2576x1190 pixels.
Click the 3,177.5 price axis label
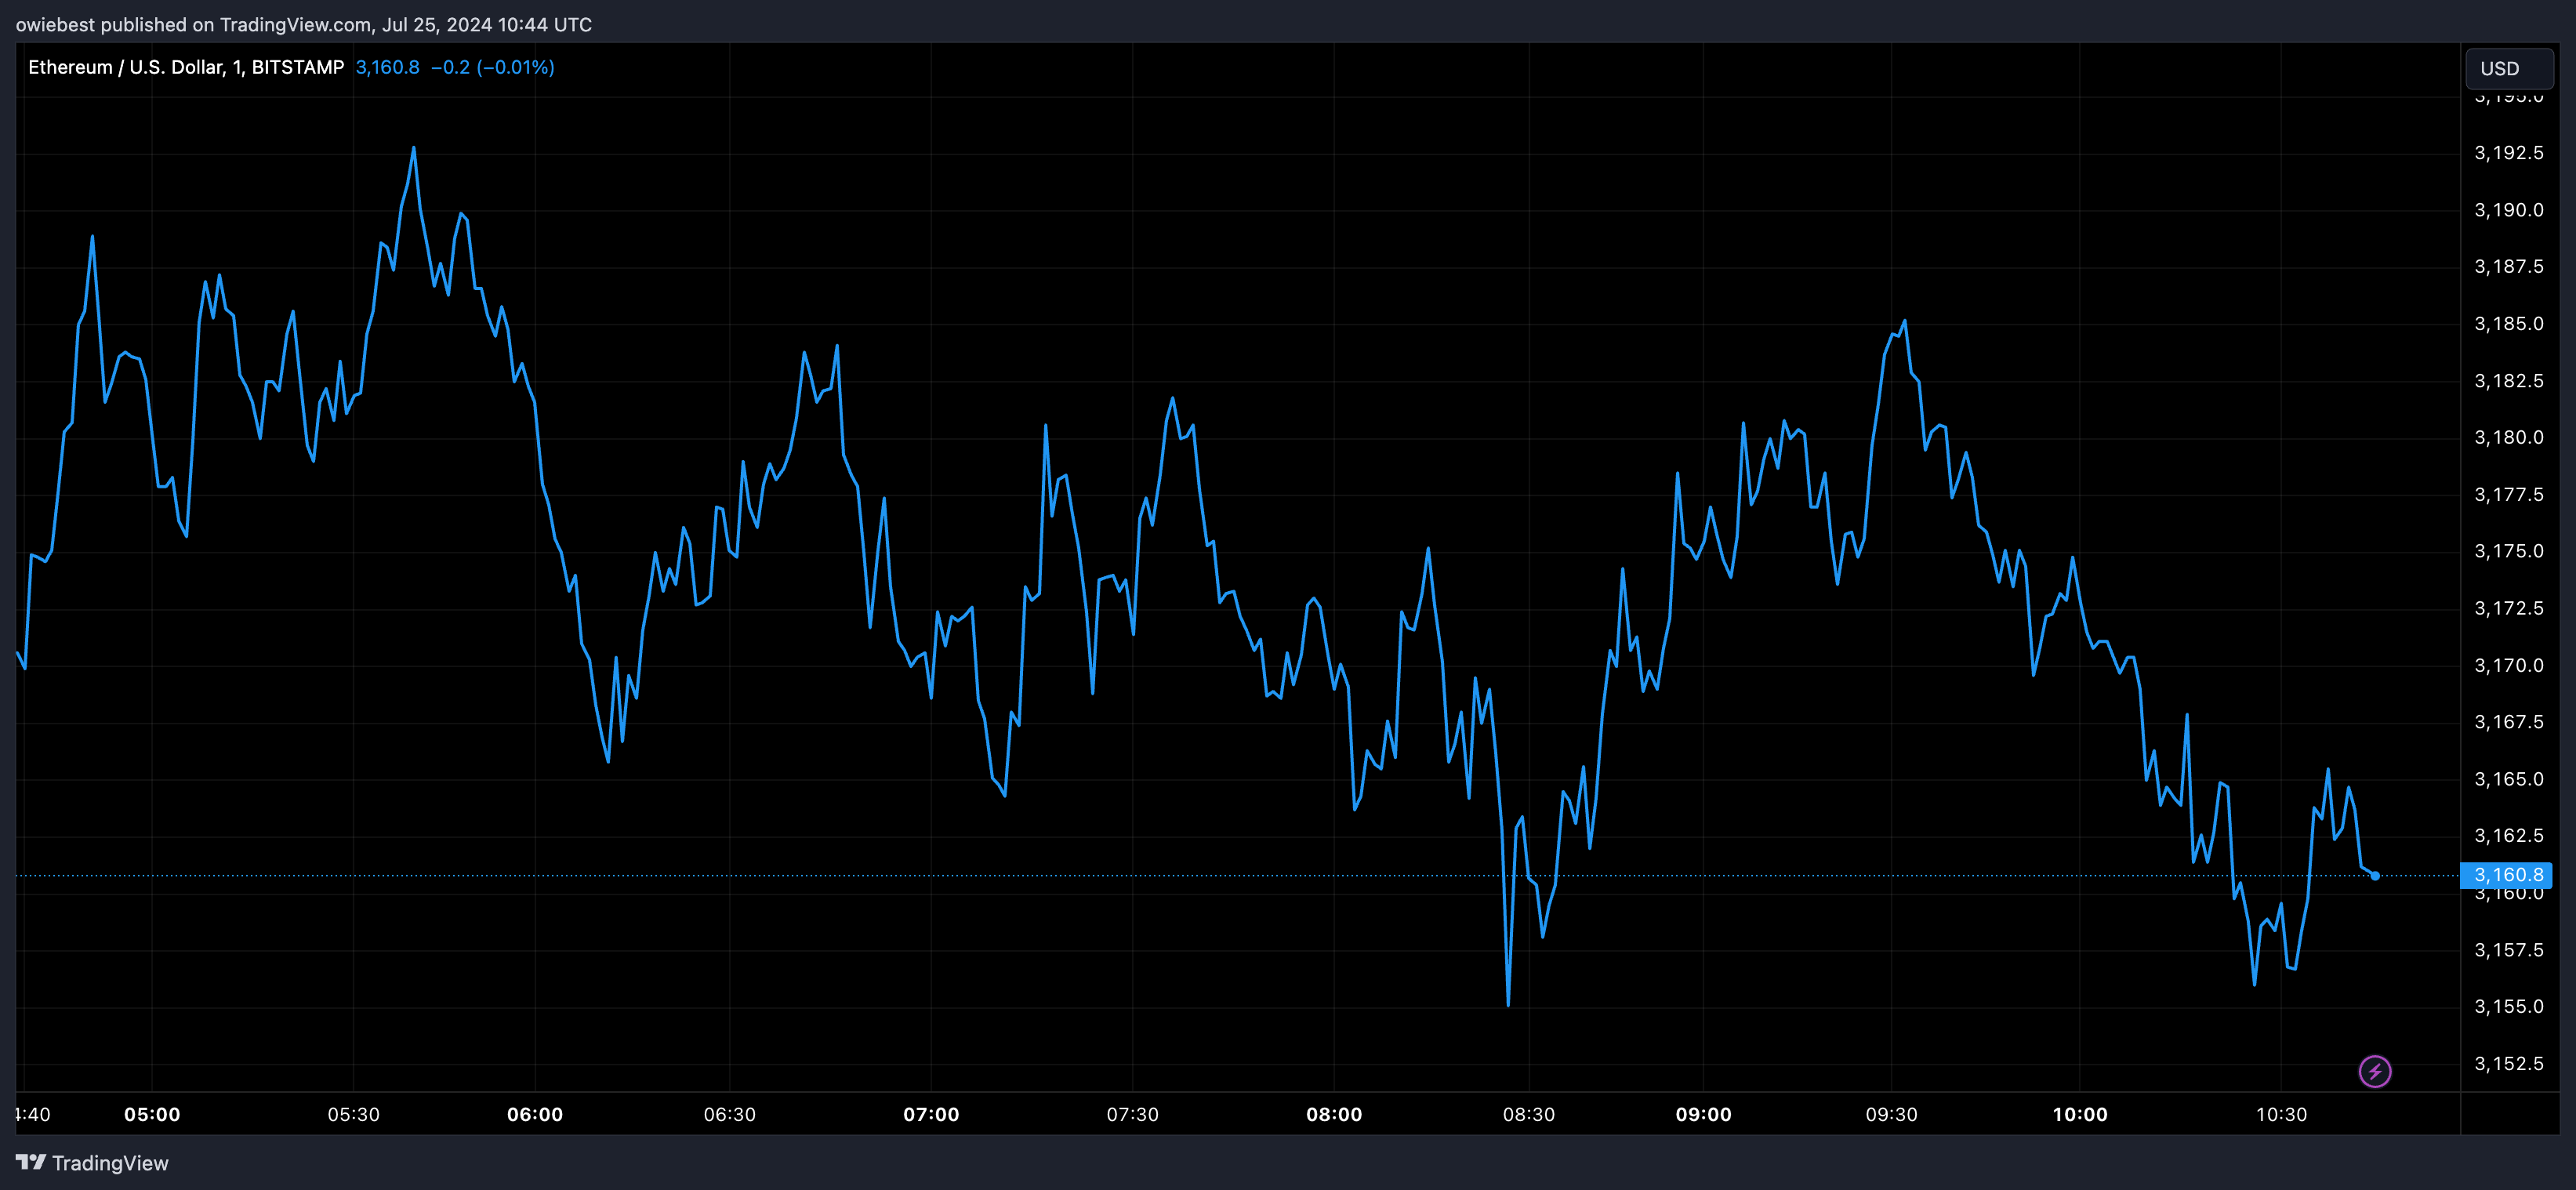point(2508,495)
